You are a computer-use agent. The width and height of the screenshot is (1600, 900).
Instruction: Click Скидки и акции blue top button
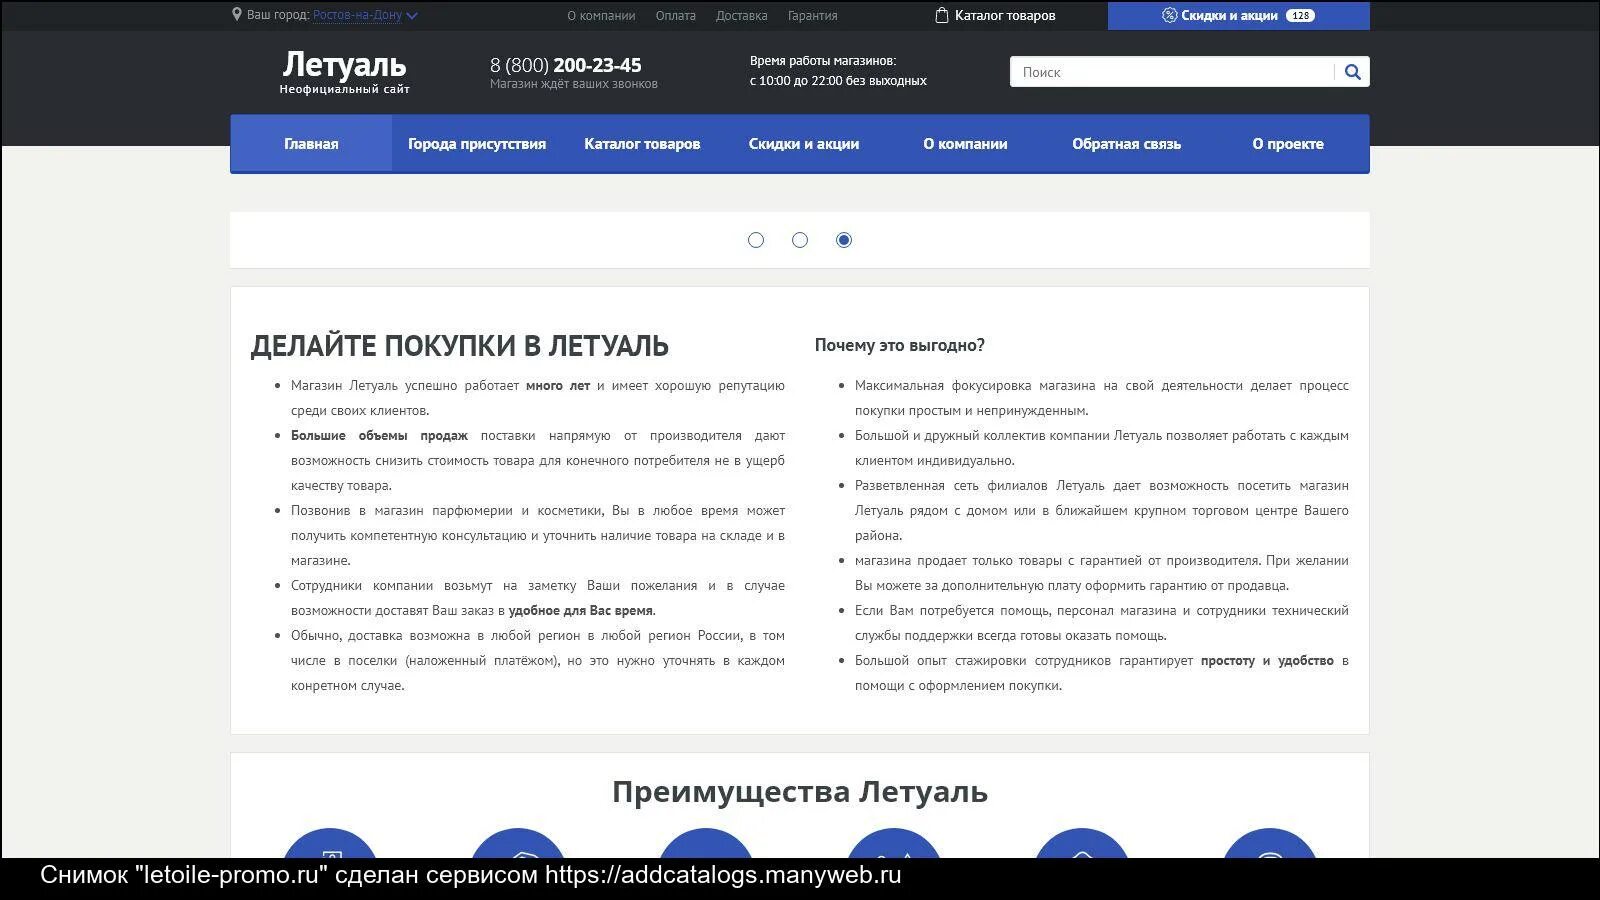click(1239, 16)
